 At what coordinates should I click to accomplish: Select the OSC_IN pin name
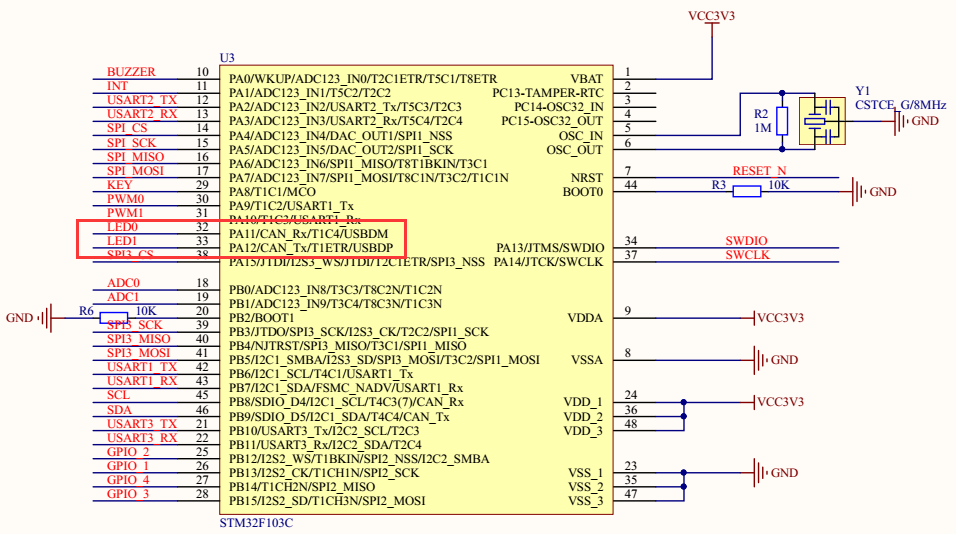click(x=581, y=136)
